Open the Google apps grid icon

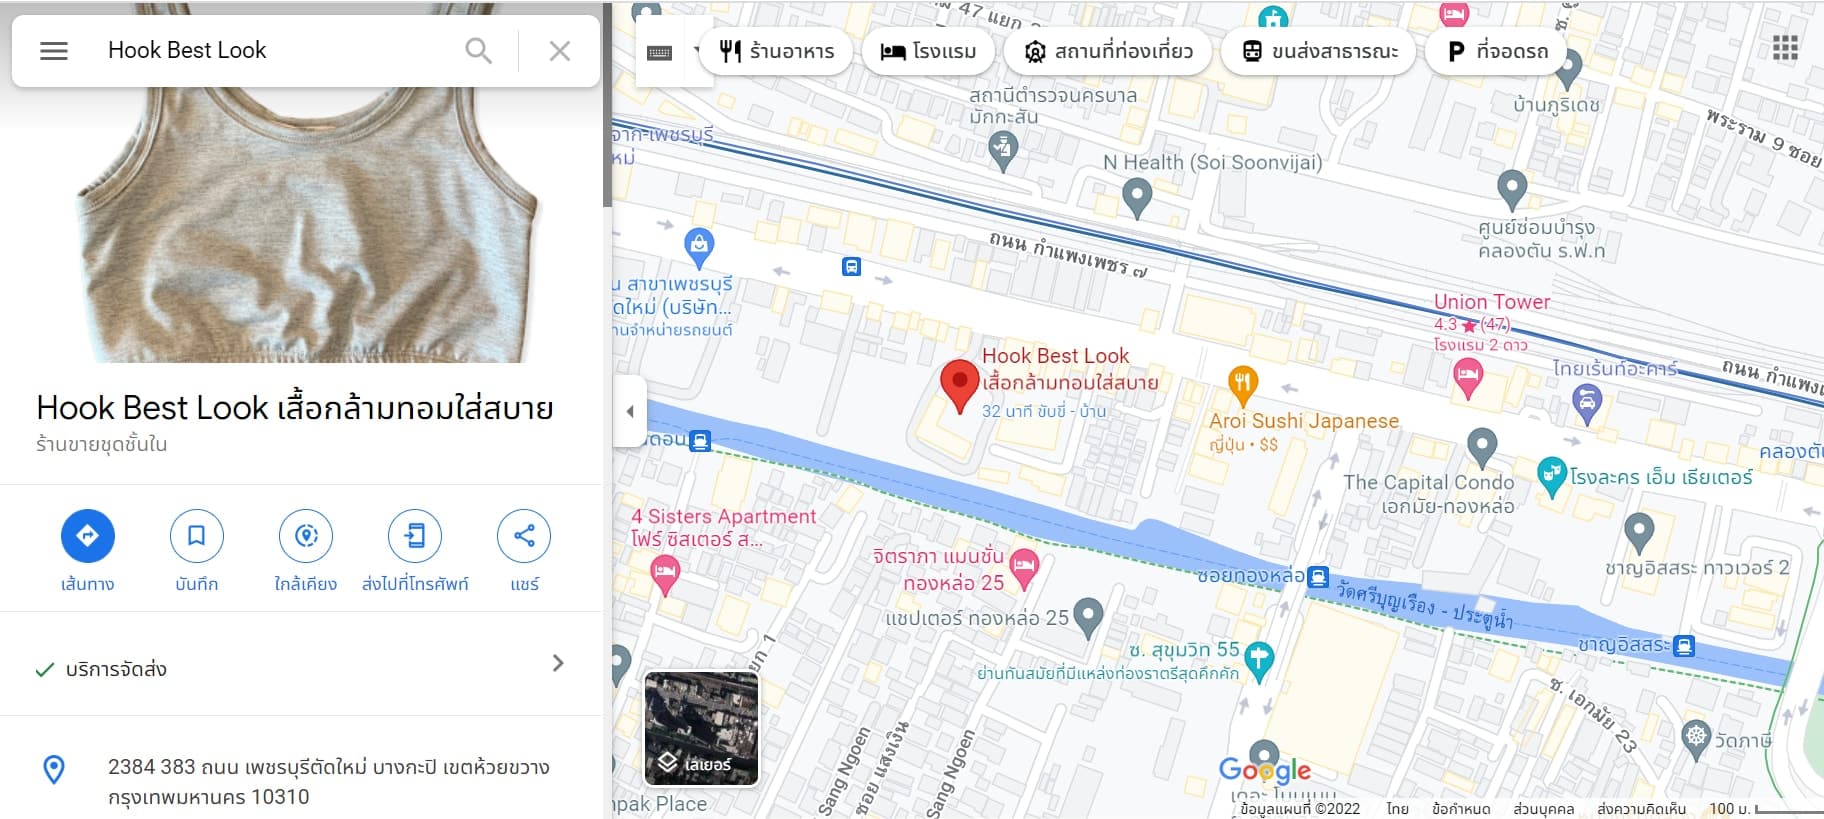[x=1785, y=48]
